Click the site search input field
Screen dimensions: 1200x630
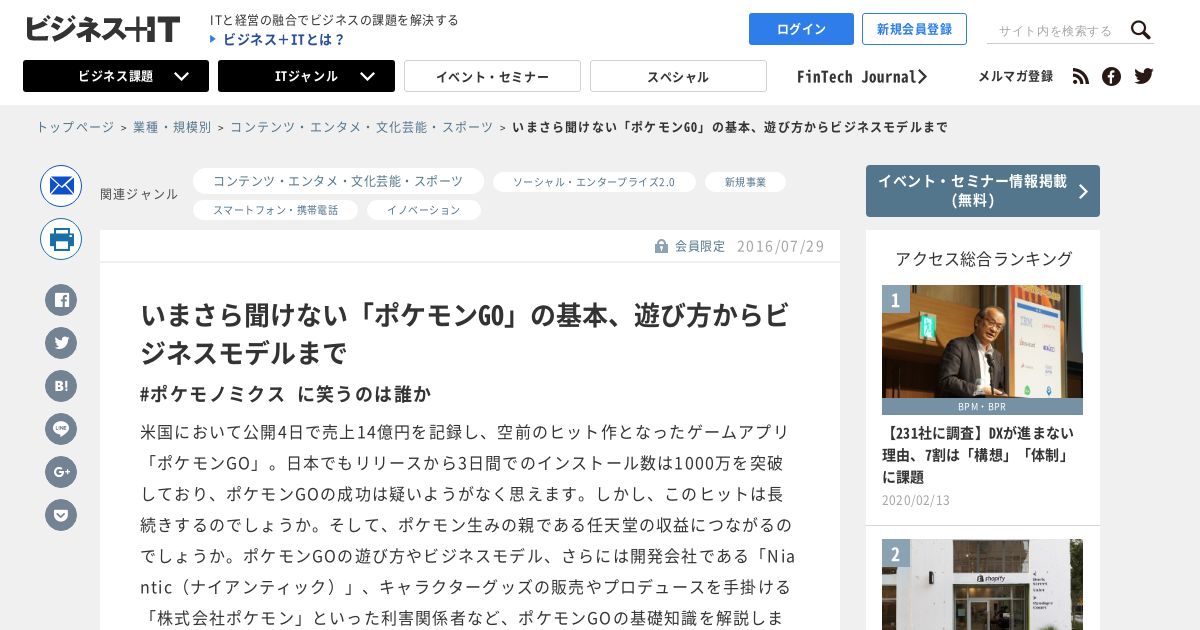[1057, 31]
